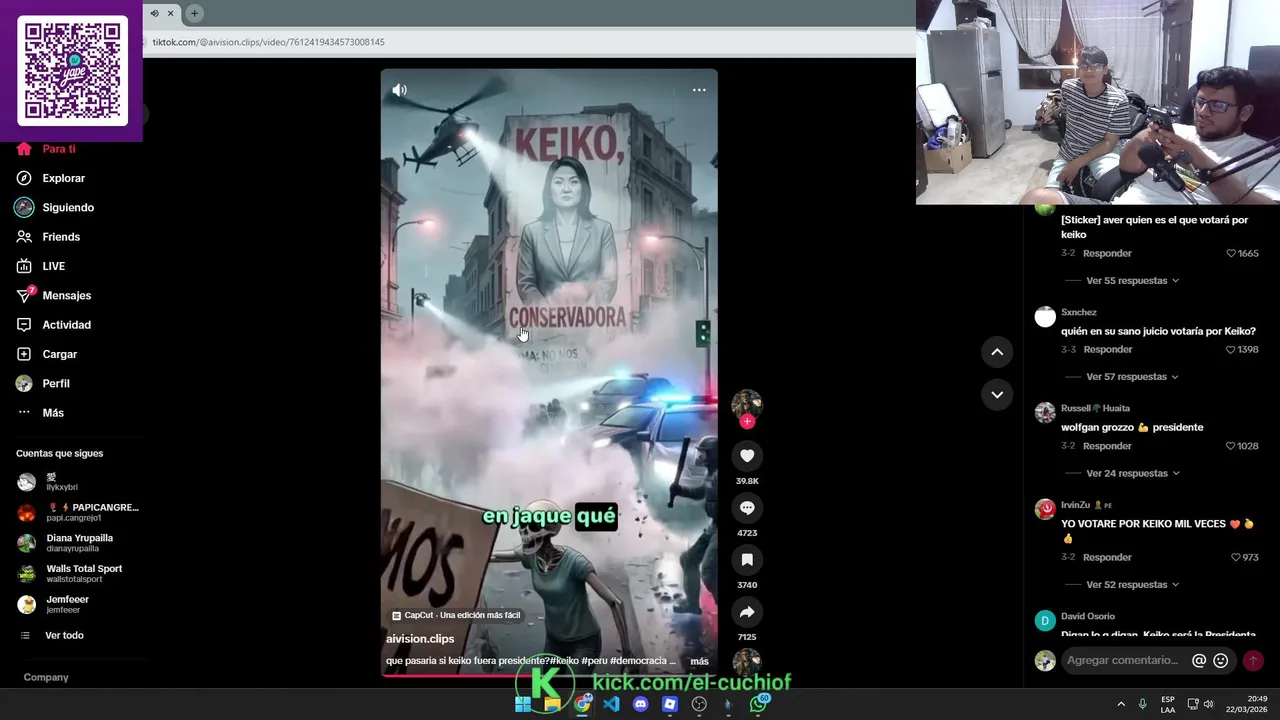Share the video with the arrow icon
This screenshot has height=720, width=1280.
747,612
